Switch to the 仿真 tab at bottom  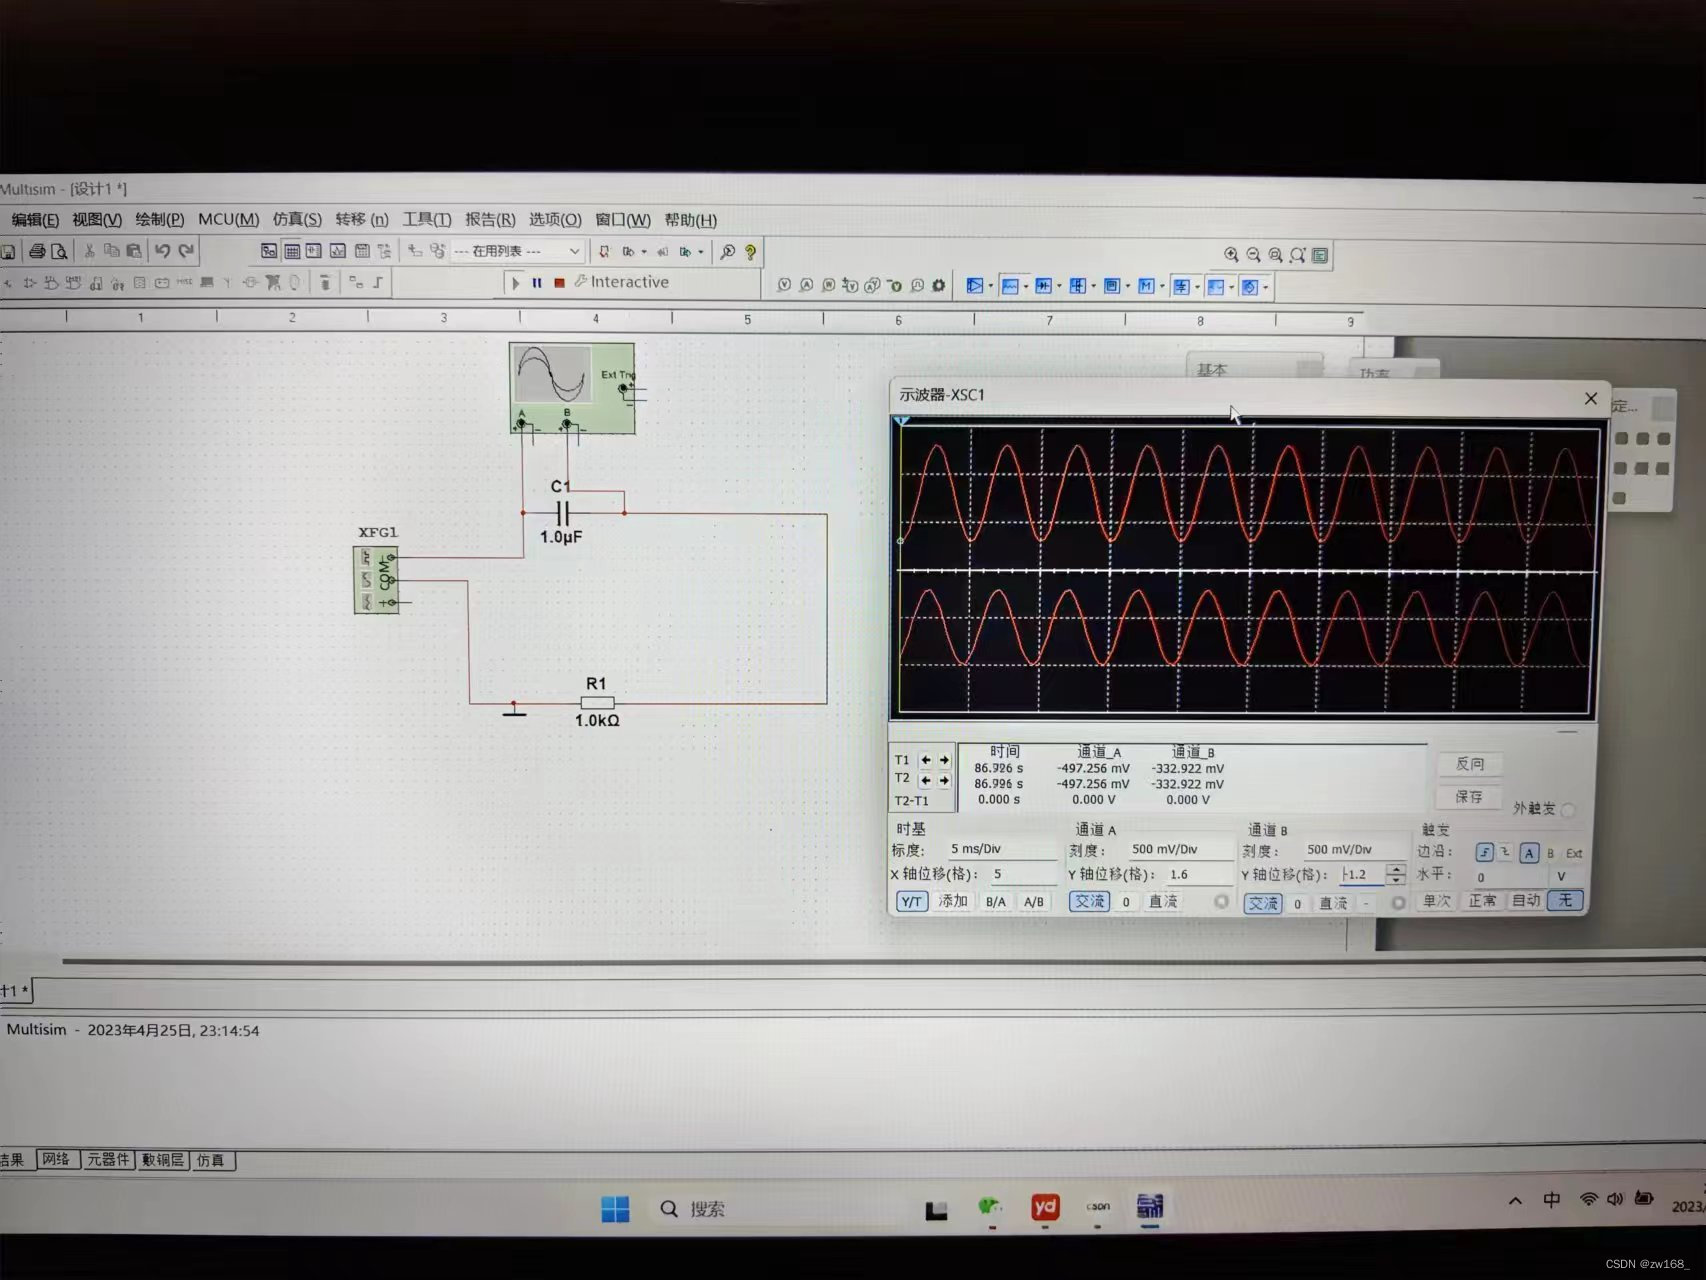coord(210,1160)
